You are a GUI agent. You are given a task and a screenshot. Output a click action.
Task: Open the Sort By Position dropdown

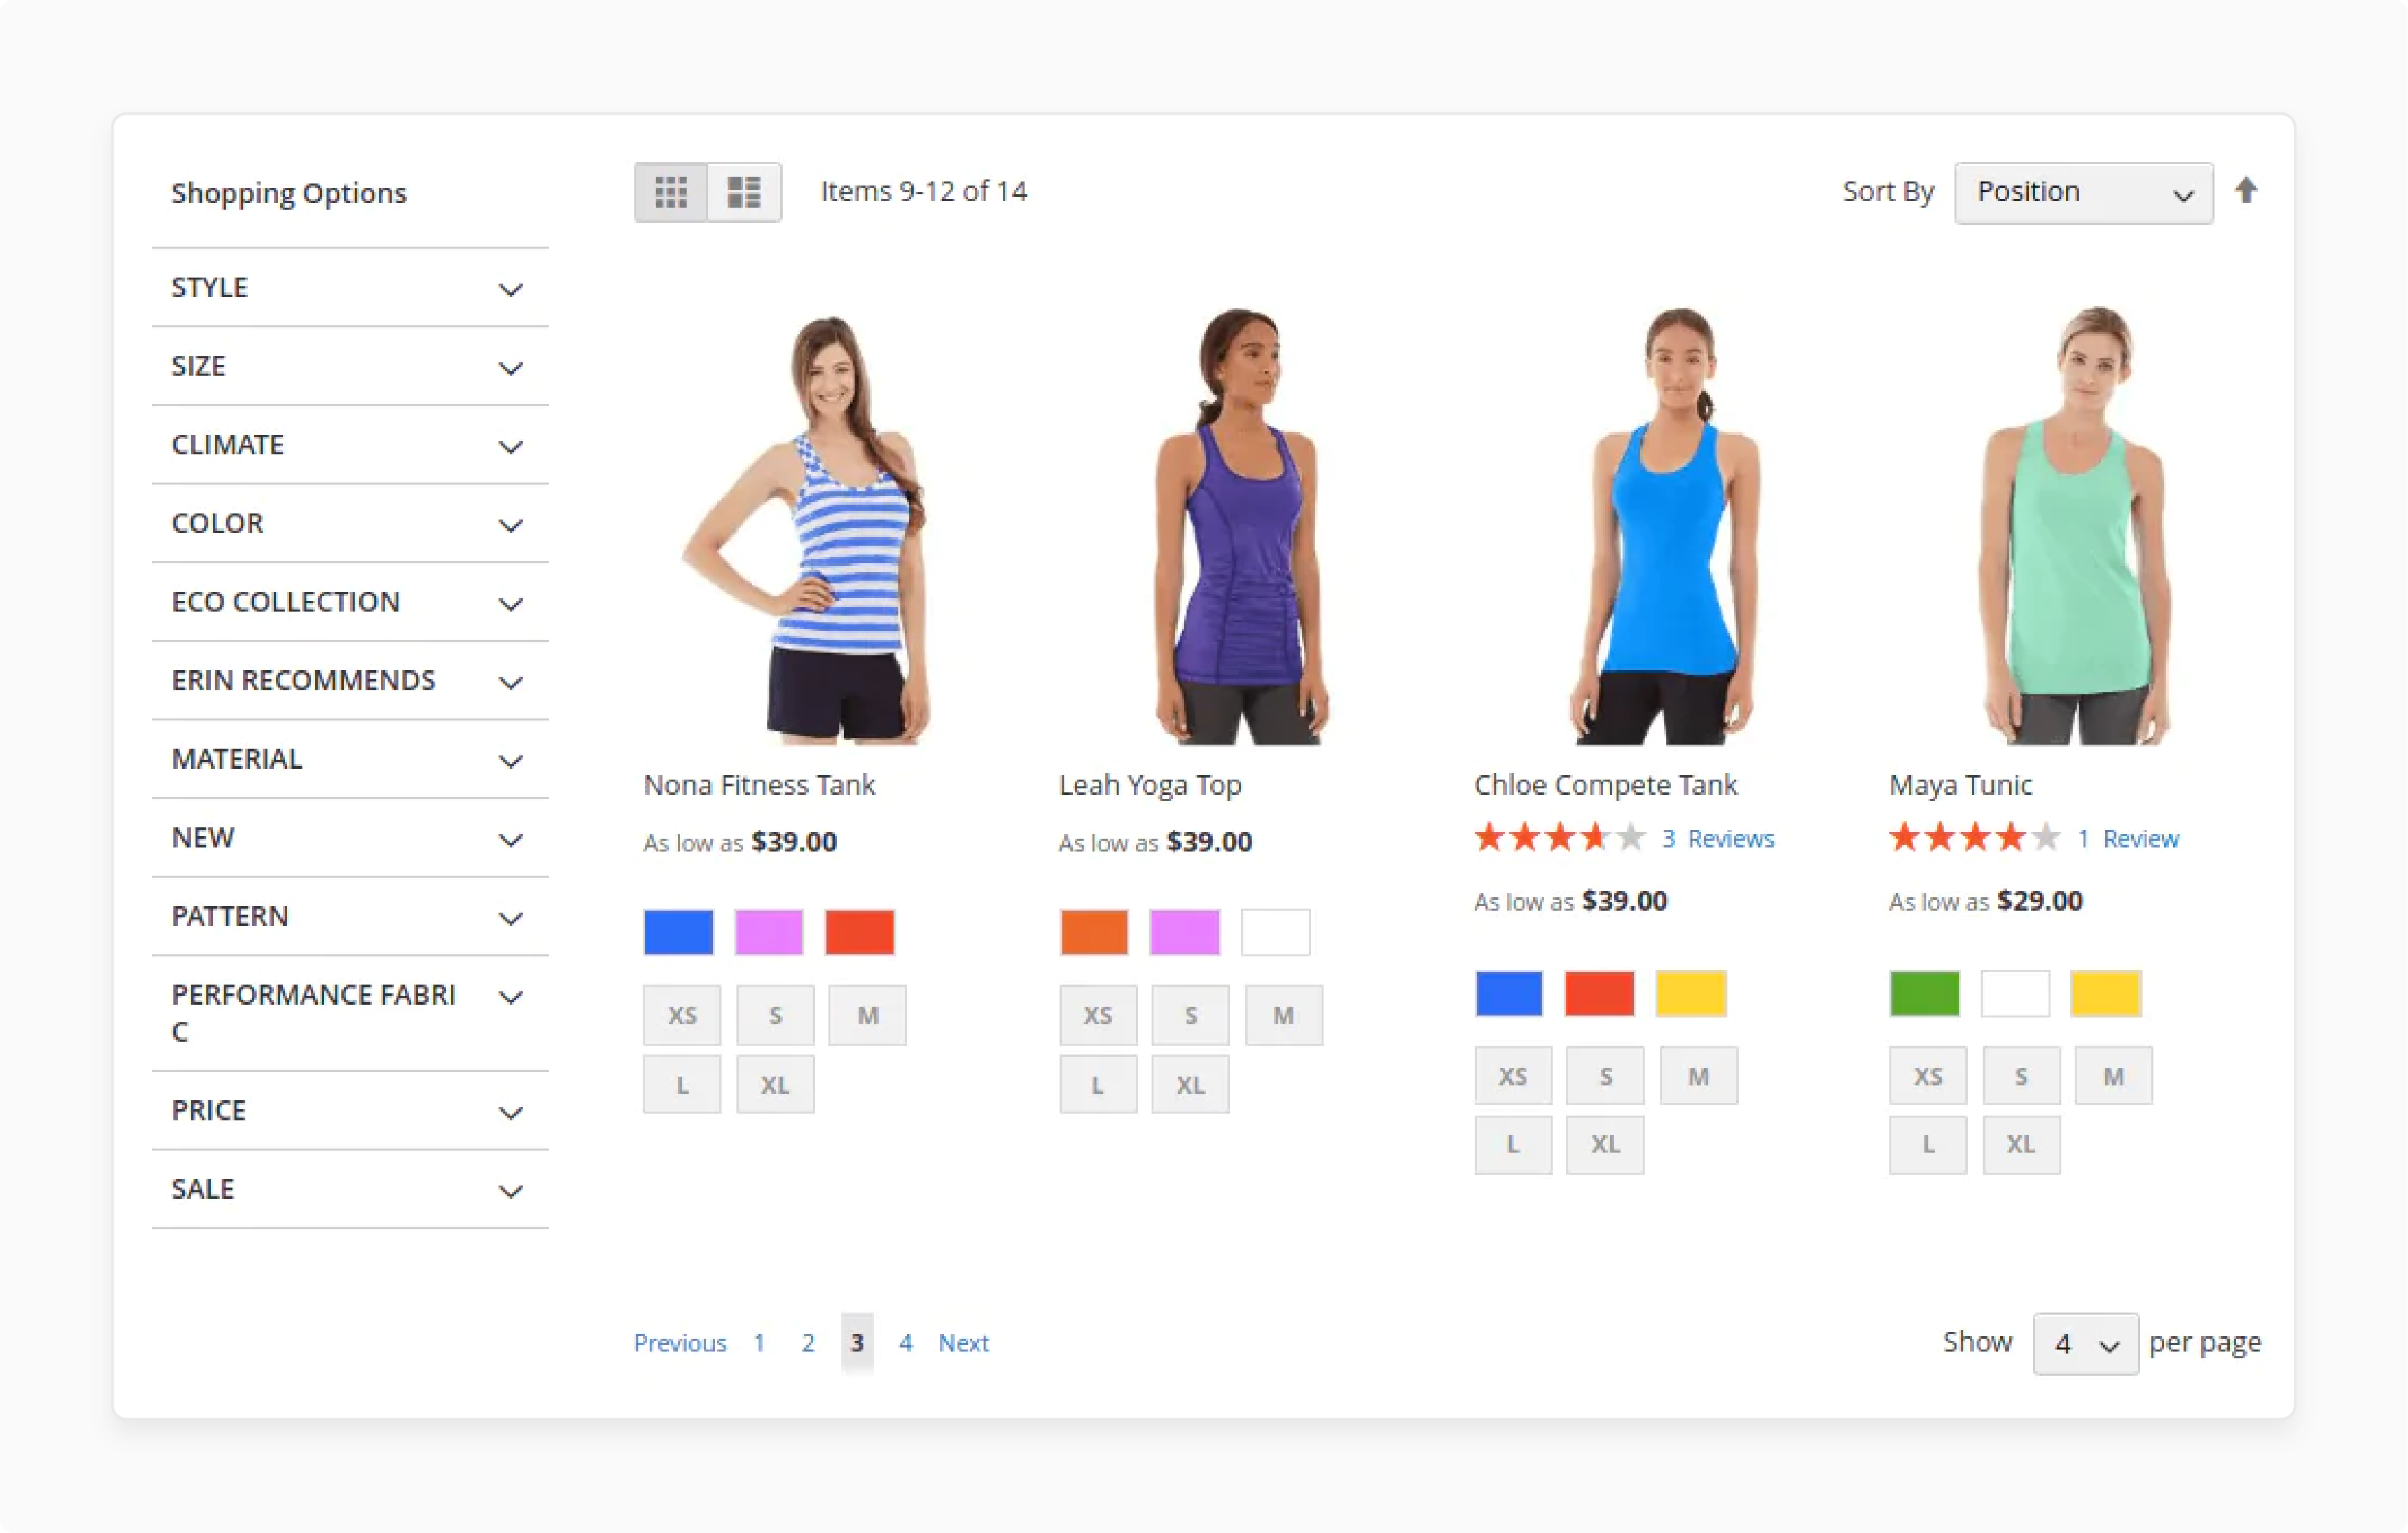(x=2083, y=193)
